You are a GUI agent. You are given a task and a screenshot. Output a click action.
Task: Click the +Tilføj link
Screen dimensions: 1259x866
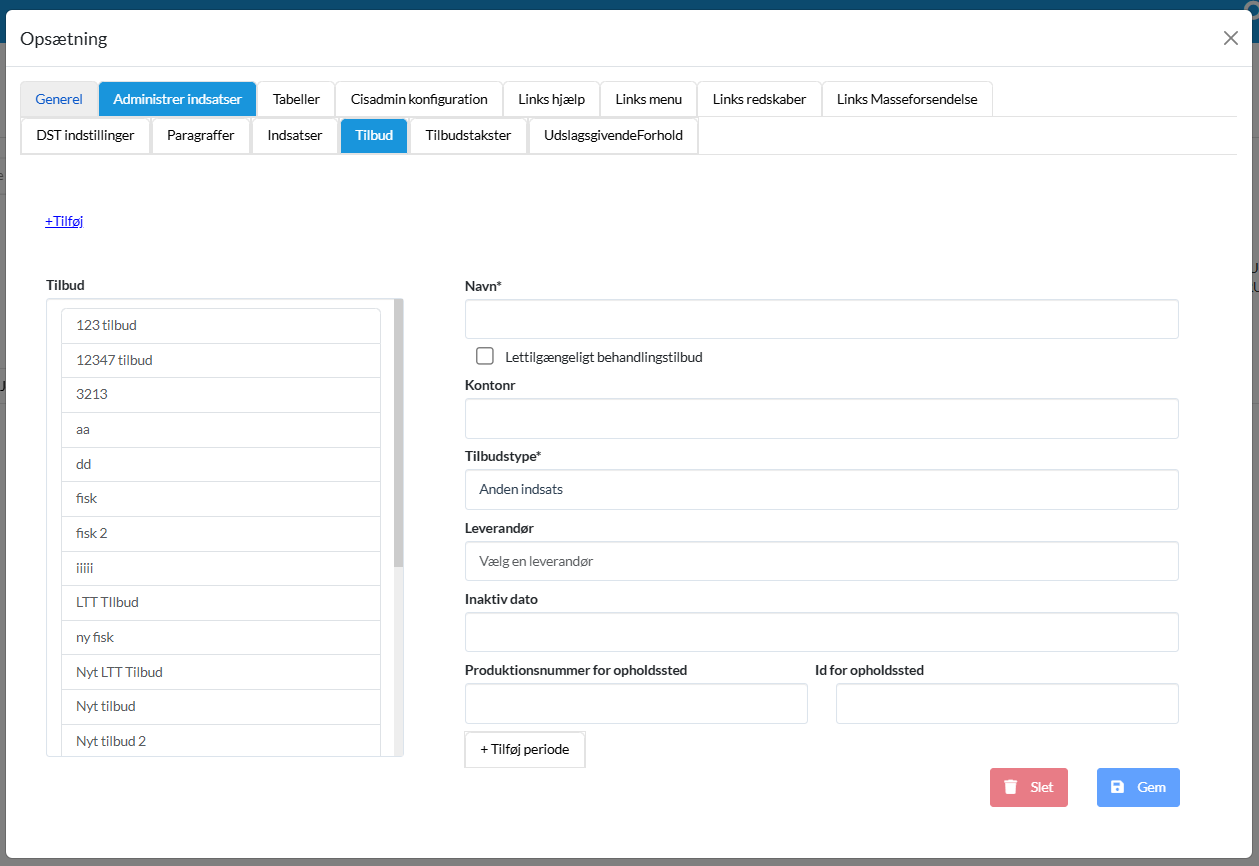click(x=64, y=221)
